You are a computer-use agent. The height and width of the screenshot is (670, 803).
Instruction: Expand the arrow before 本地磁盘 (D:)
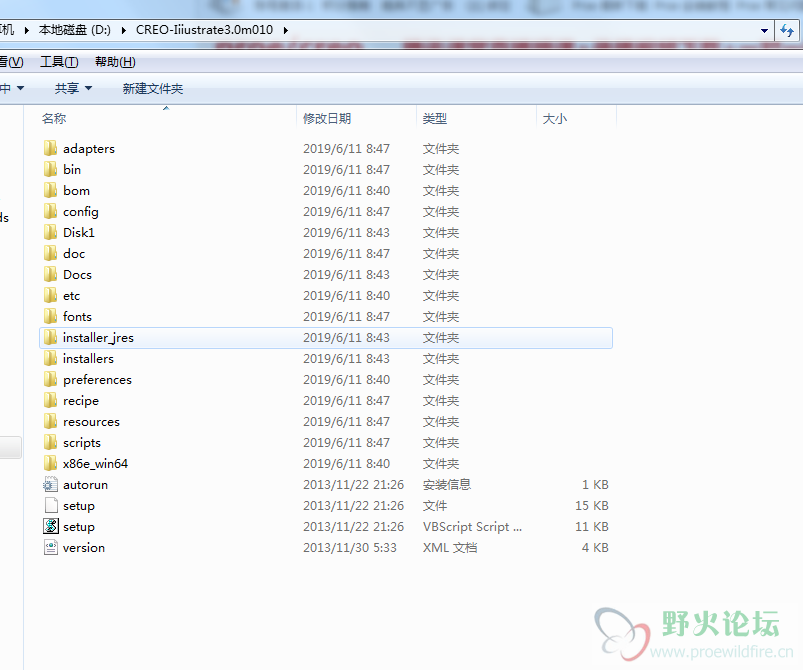[27, 30]
